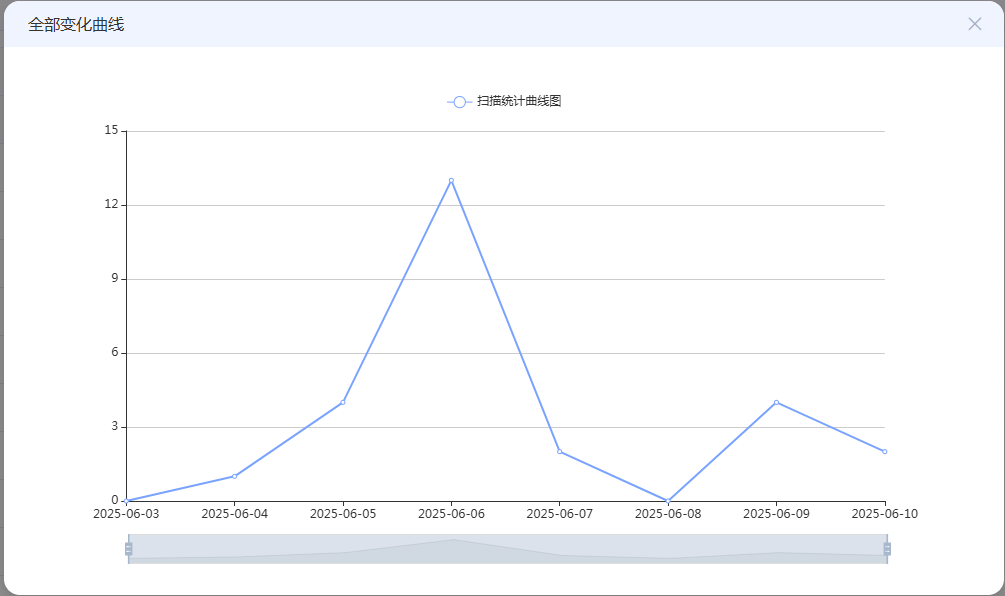Screen dimensions: 1005x596
Task: Select the 2025-06-07 data point
Action: coord(560,452)
